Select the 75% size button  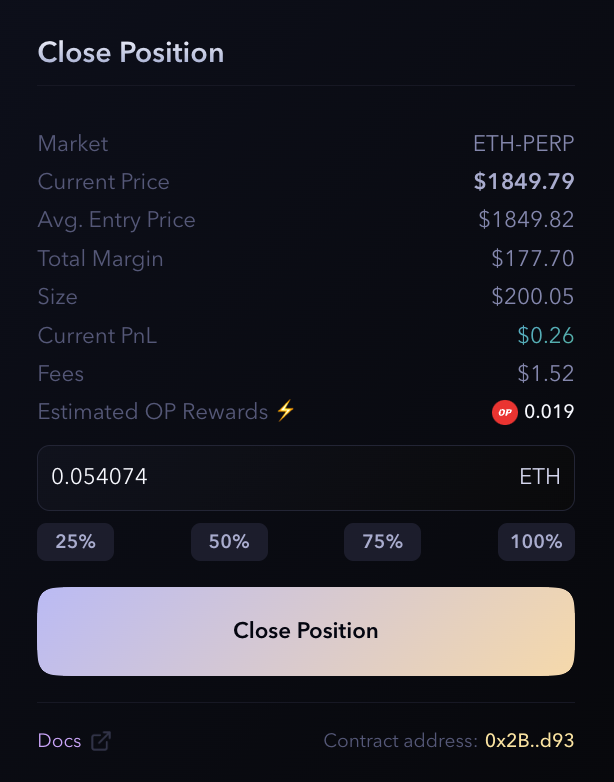382,542
